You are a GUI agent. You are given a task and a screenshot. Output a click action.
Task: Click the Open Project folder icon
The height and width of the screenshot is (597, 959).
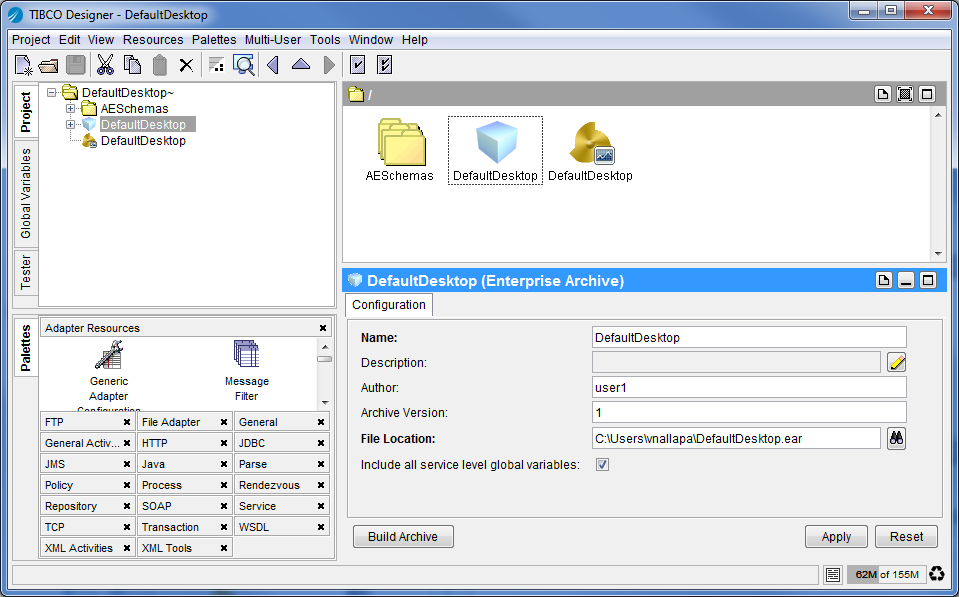tap(49, 66)
